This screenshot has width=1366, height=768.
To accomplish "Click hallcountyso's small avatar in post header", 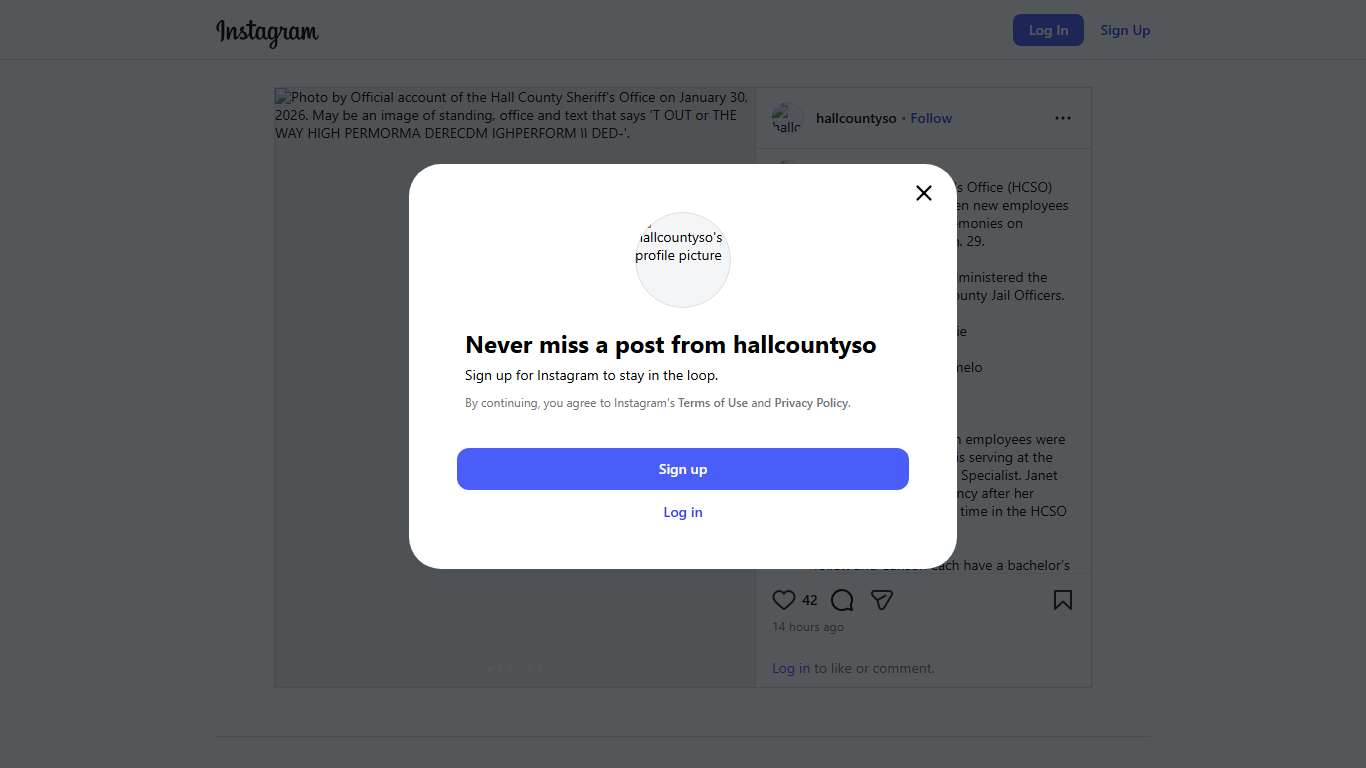I will click(x=787, y=118).
